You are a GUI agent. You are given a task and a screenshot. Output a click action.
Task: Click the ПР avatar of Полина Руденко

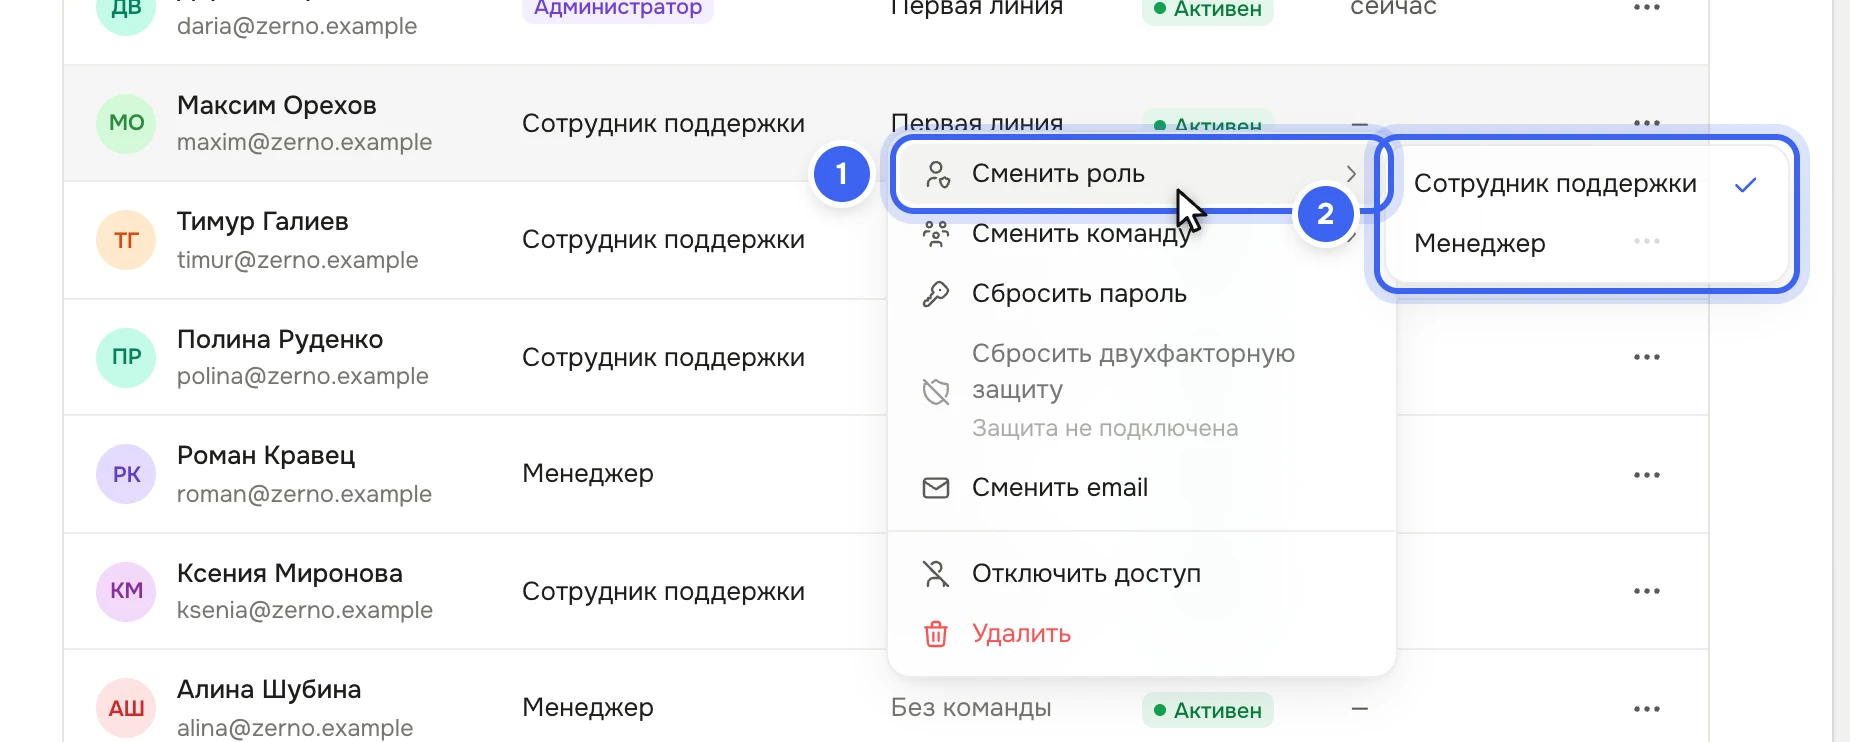pos(126,357)
